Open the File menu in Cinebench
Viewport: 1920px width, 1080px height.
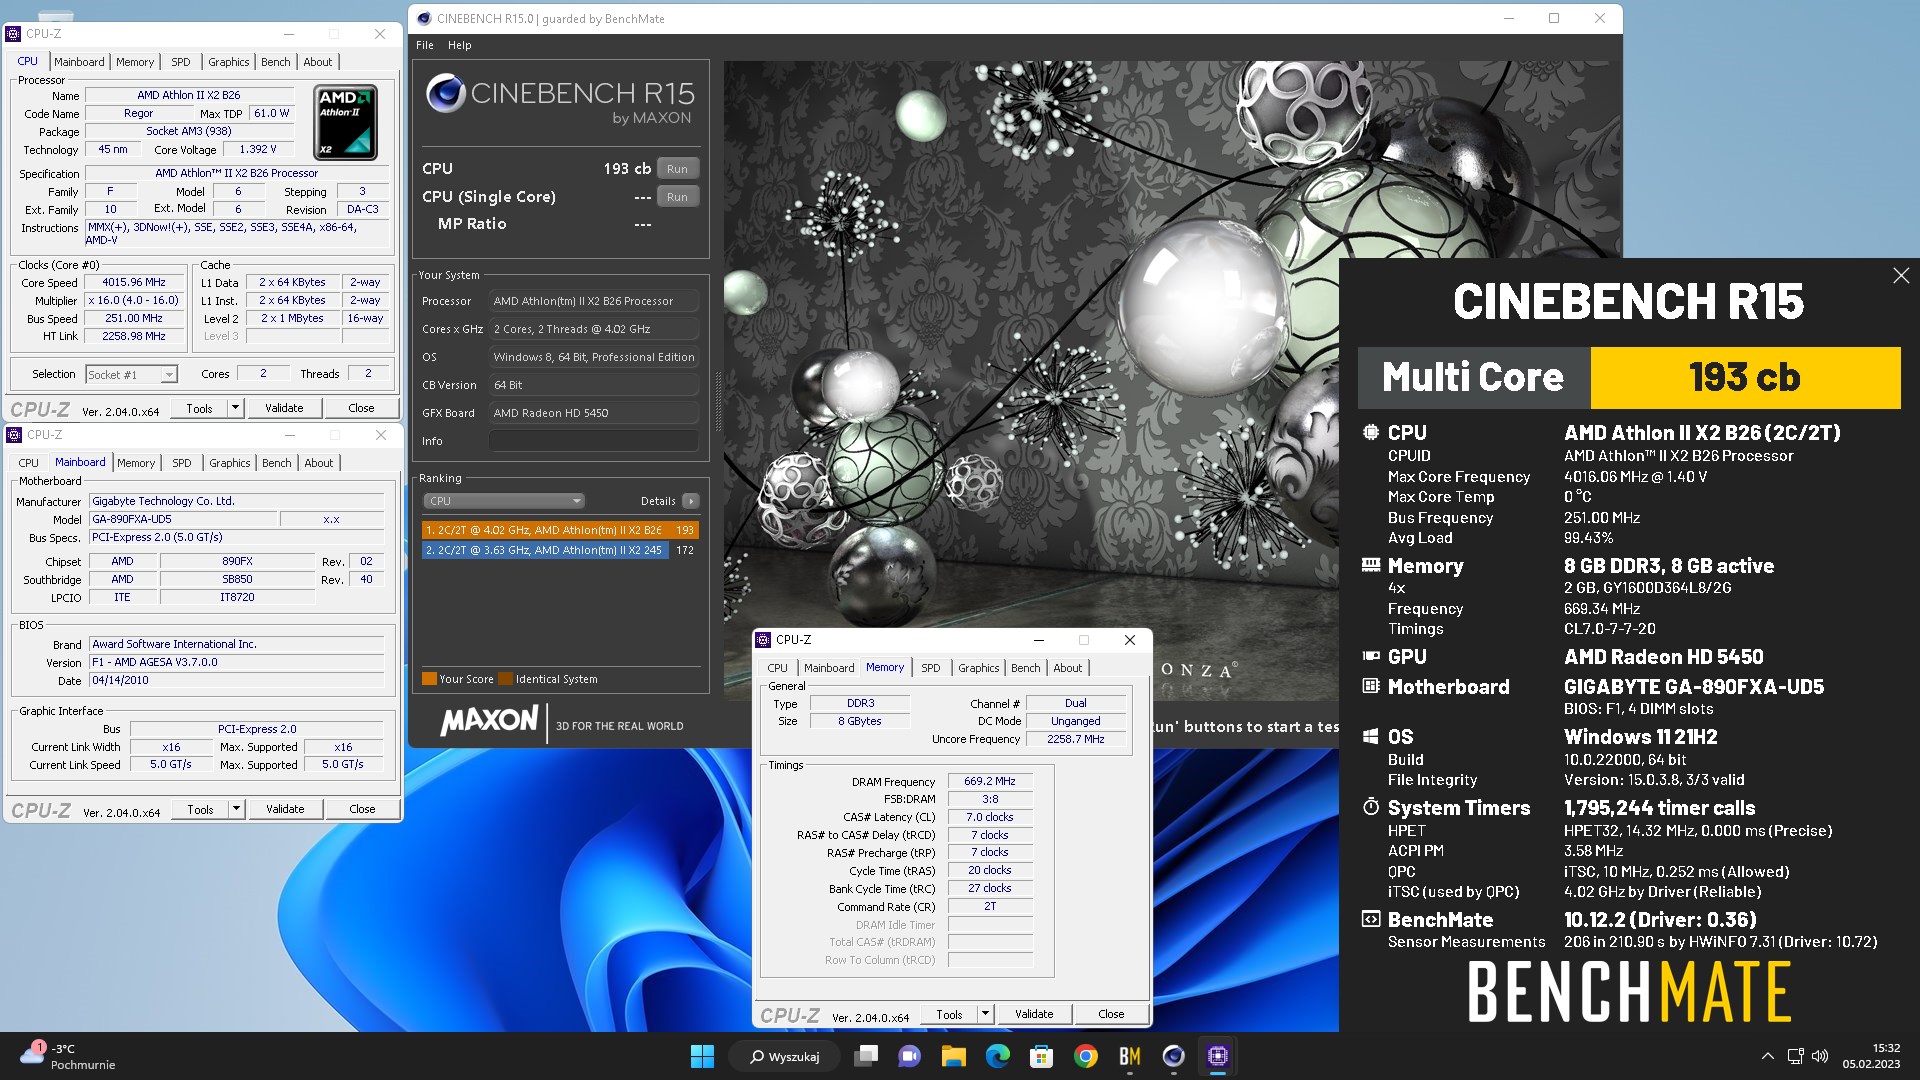pos(425,45)
